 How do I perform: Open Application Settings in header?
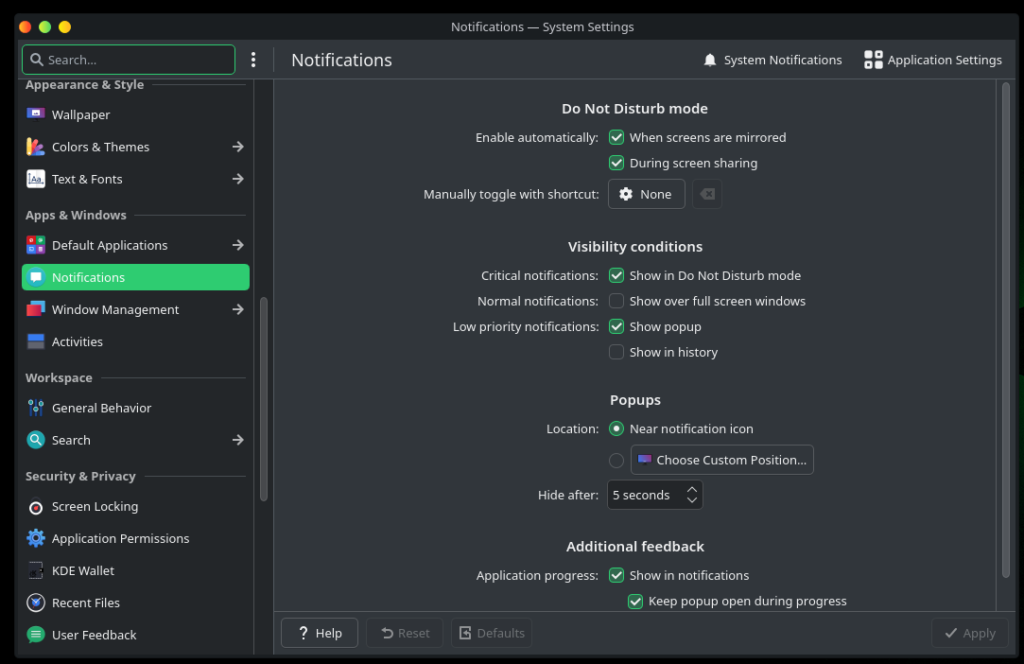[x=932, y=60]
